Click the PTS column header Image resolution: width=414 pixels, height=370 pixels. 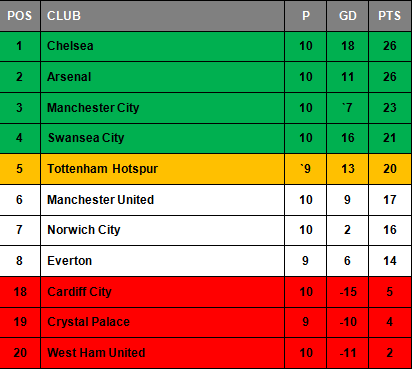point(390,16)
